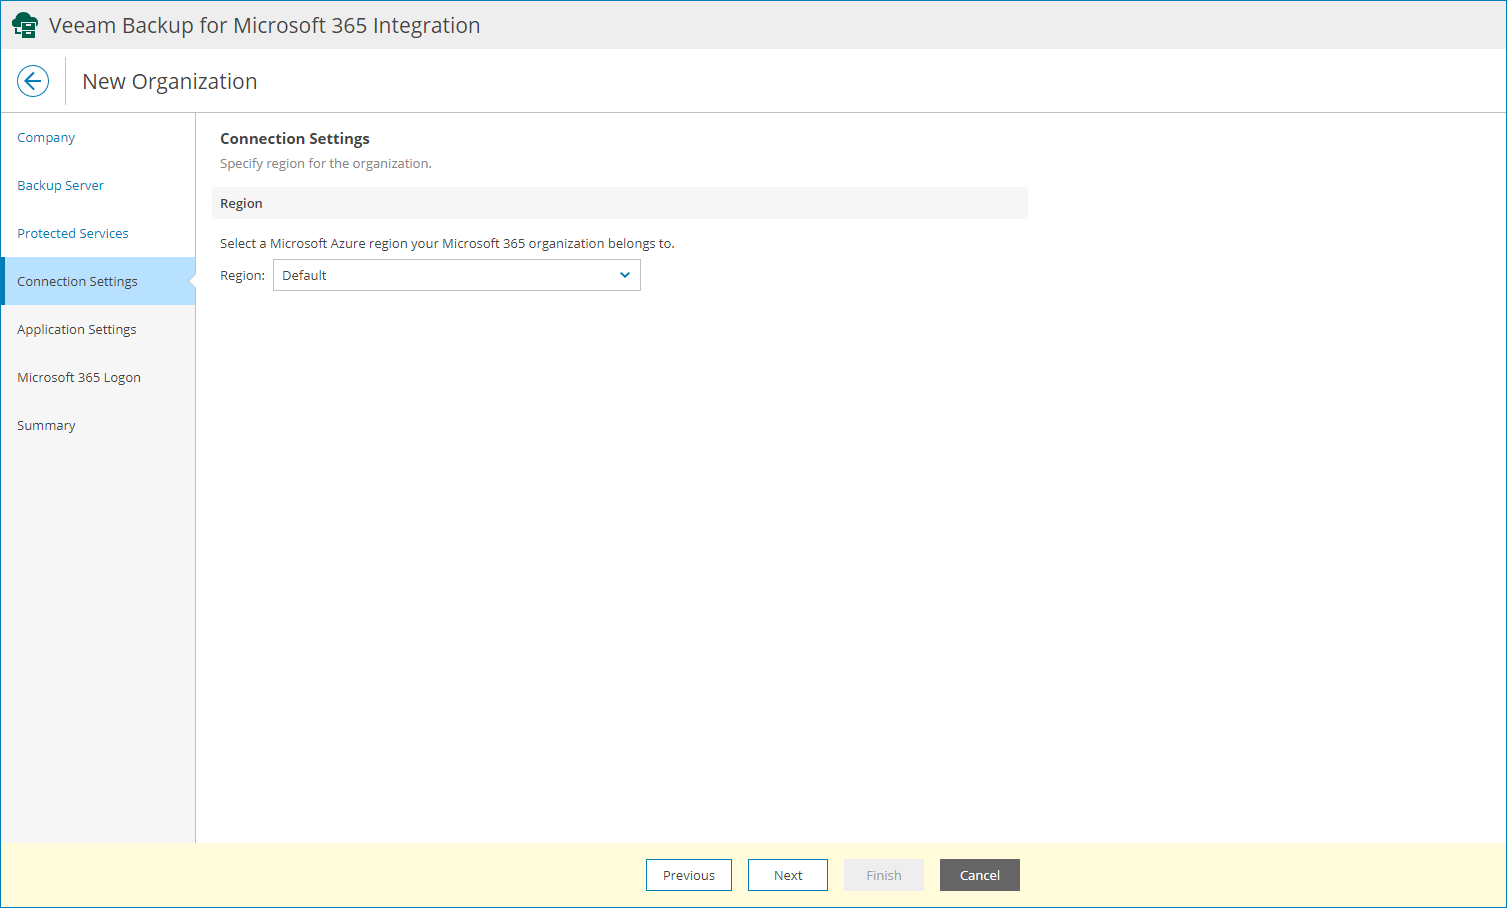The image size is (1507, 908).
Task: Click the 'Select a Microsoft Azure region' instruction
Action: [447, 244]
